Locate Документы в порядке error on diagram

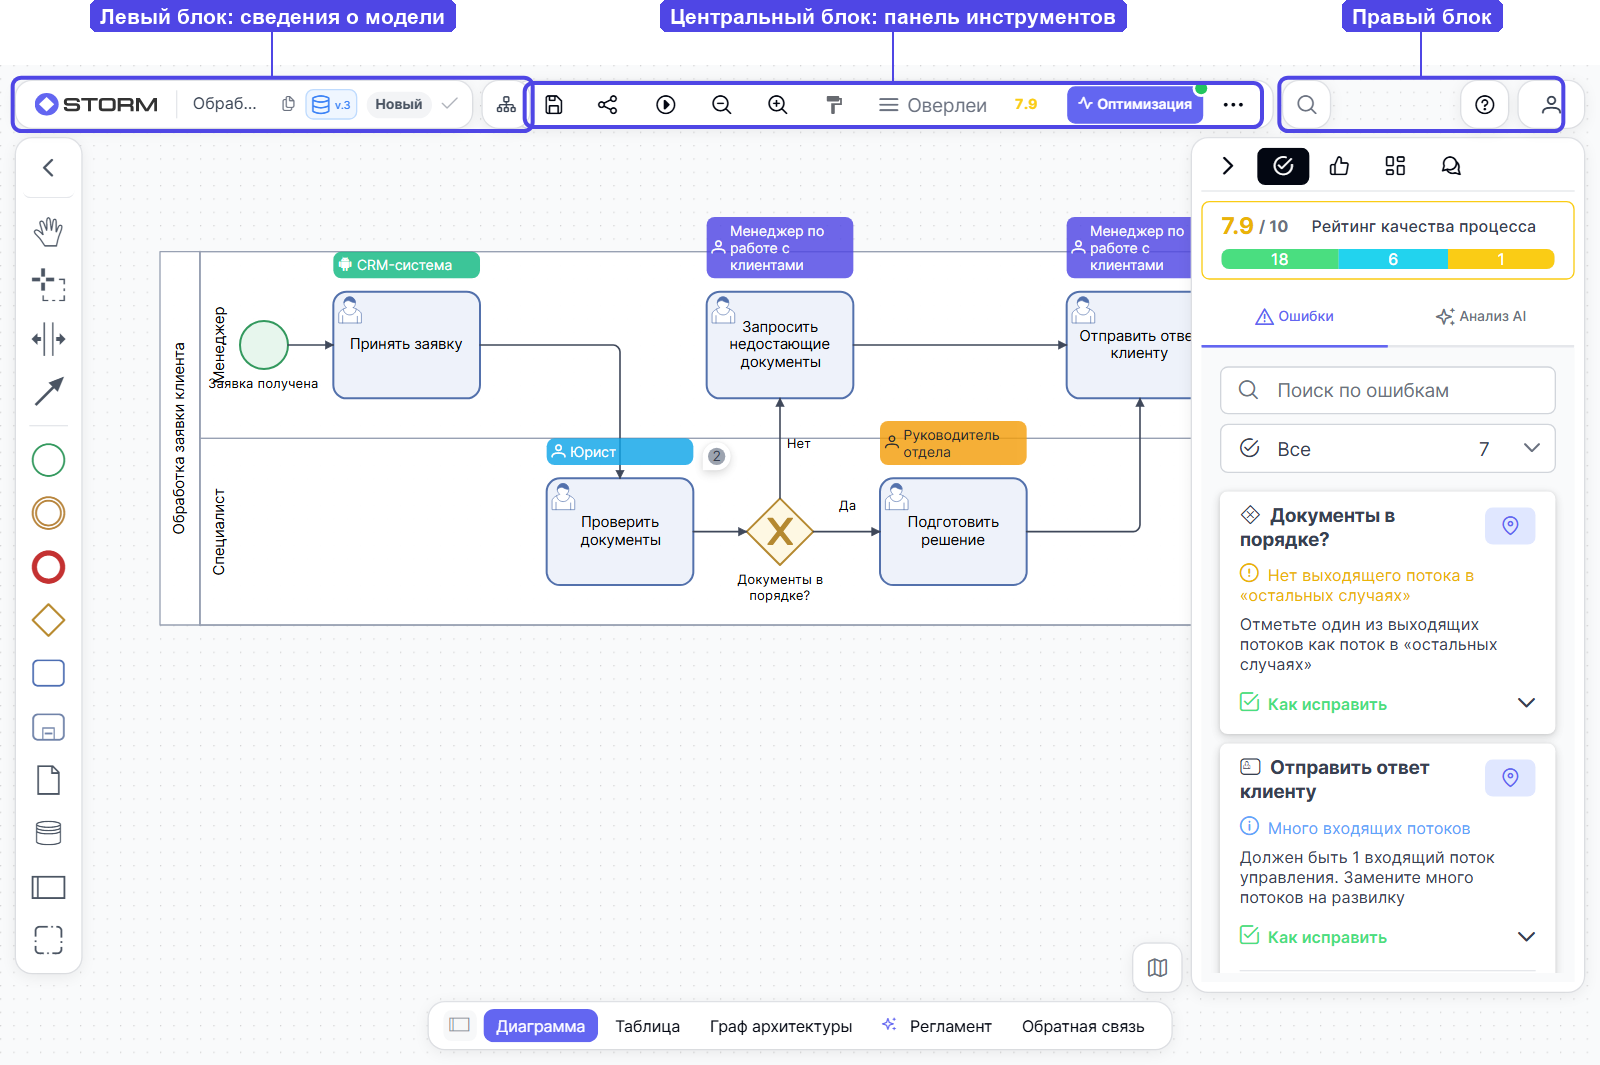(1510, 526)
